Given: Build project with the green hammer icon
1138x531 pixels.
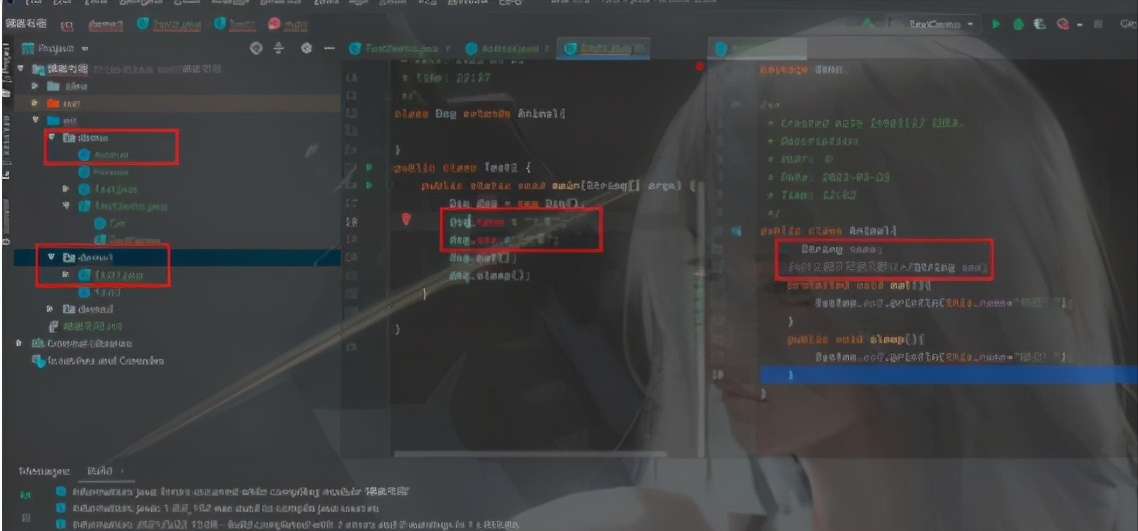Looking at the screenshot, I should coord(867,24).
